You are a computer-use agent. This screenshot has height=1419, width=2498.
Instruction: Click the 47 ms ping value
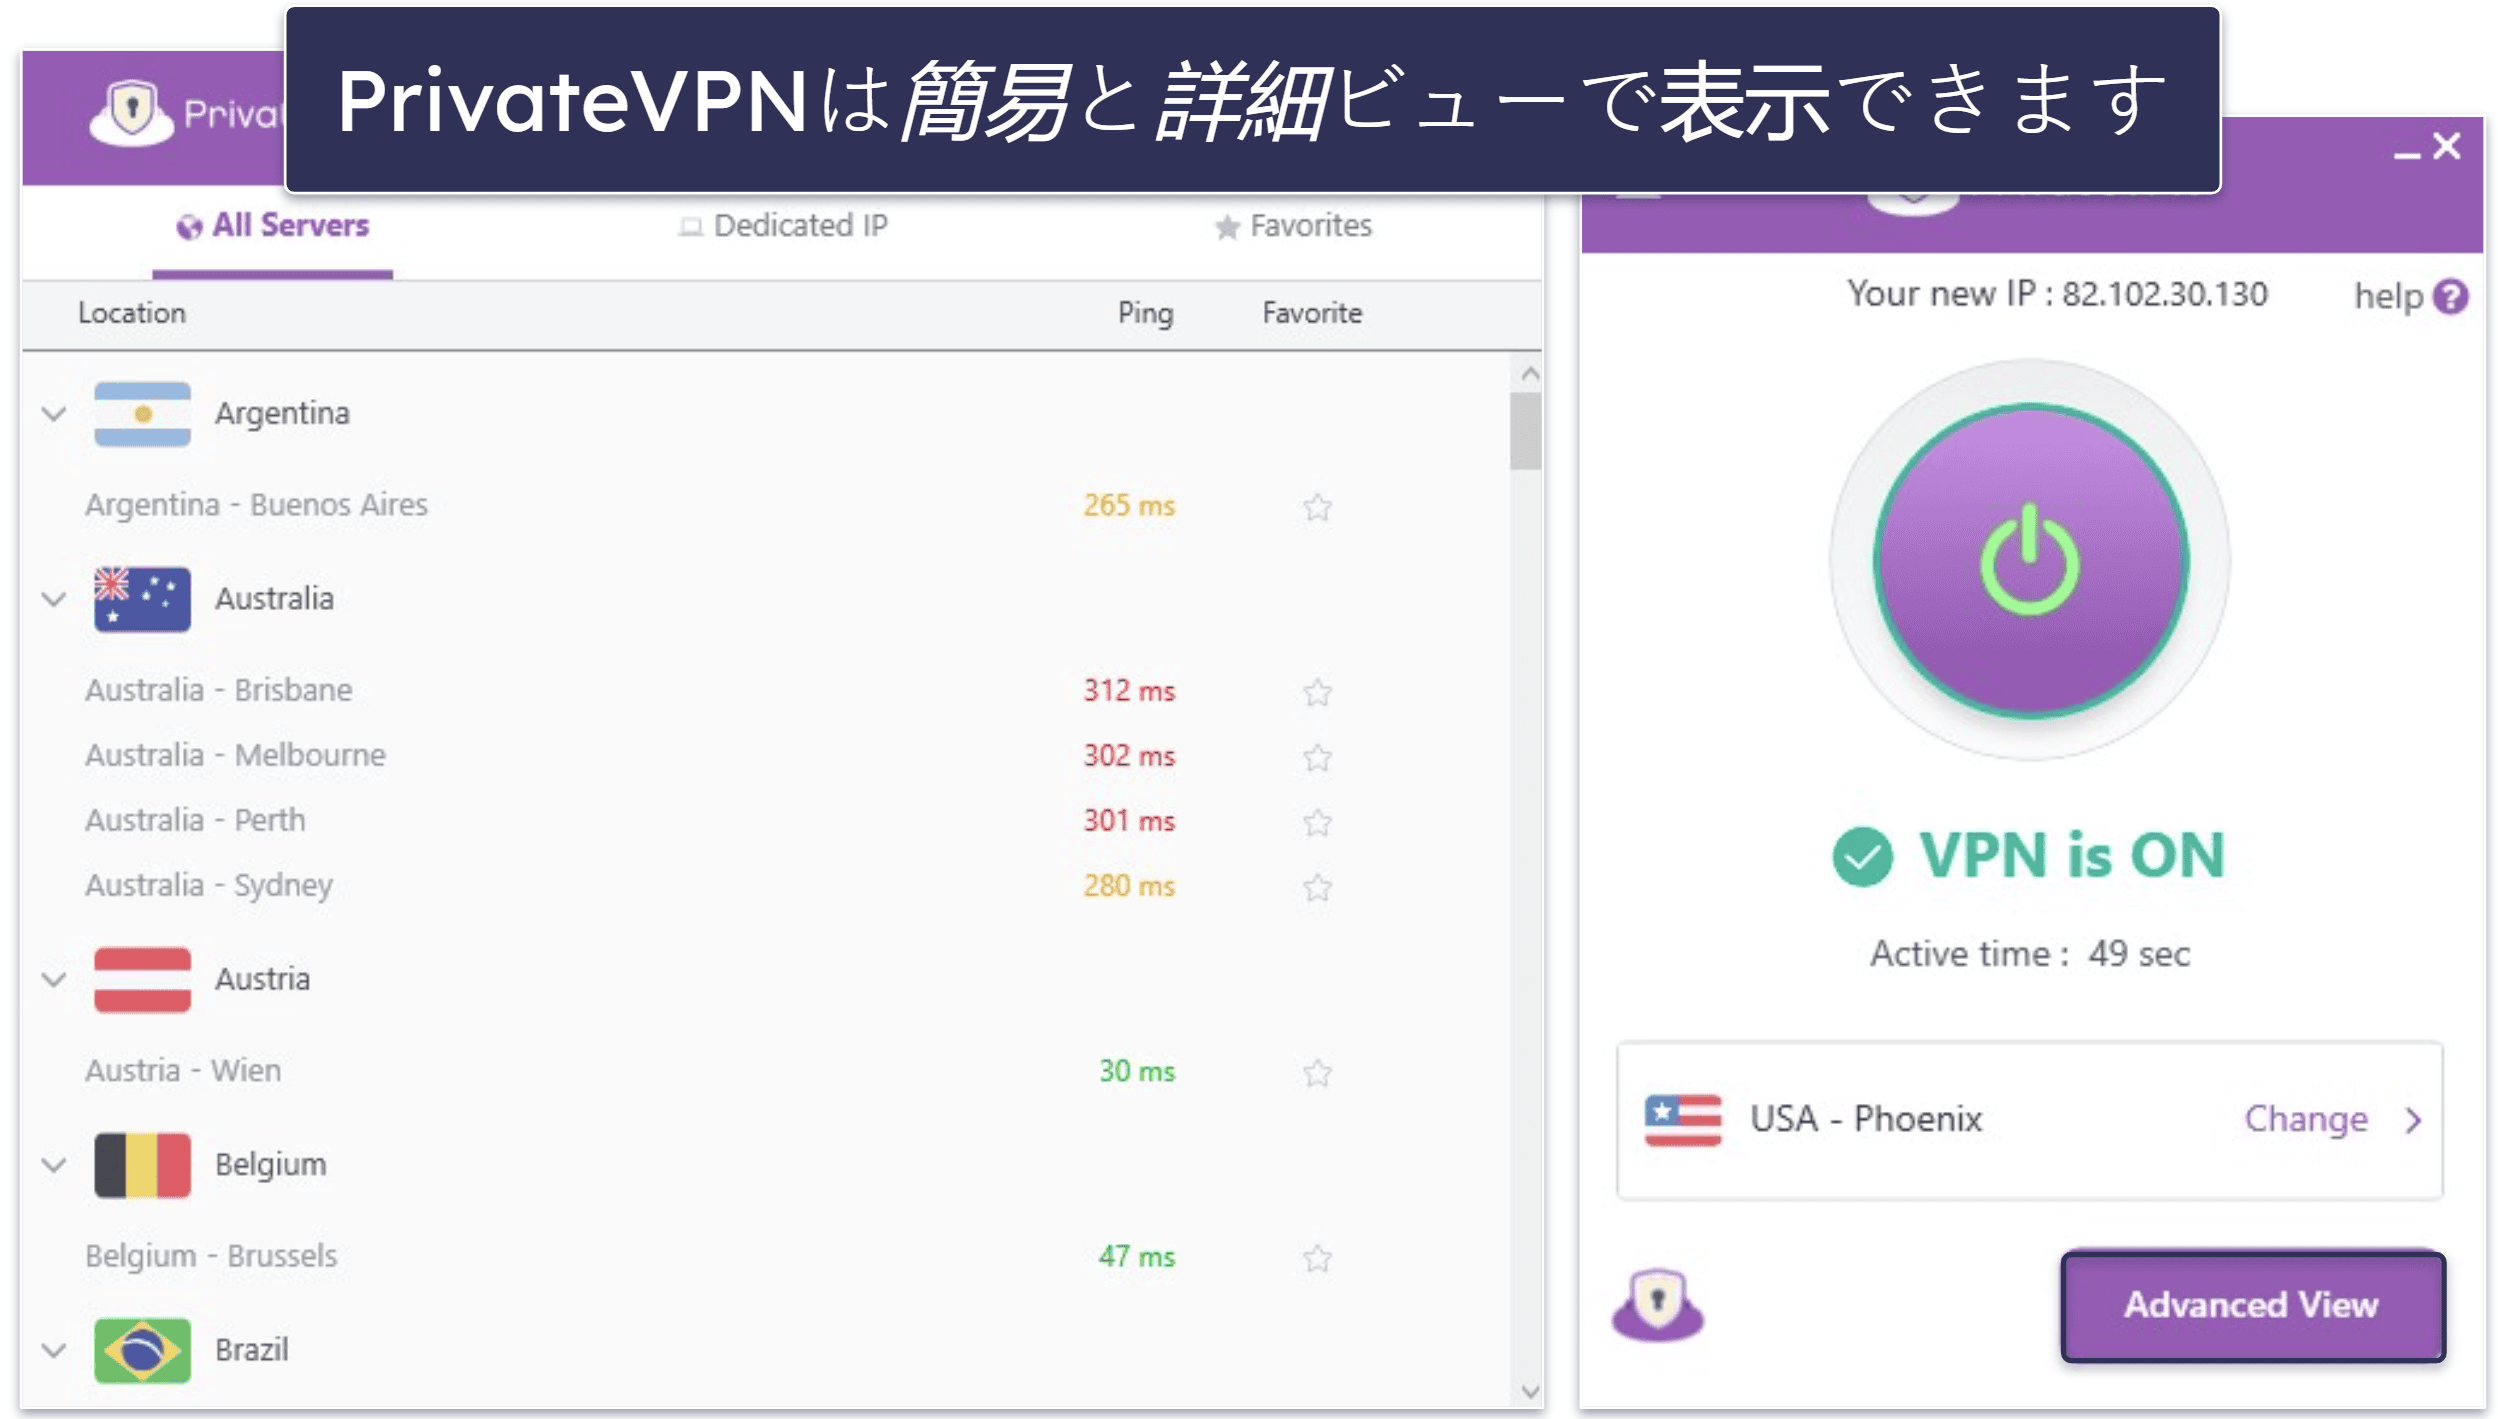(1137, 1257)
